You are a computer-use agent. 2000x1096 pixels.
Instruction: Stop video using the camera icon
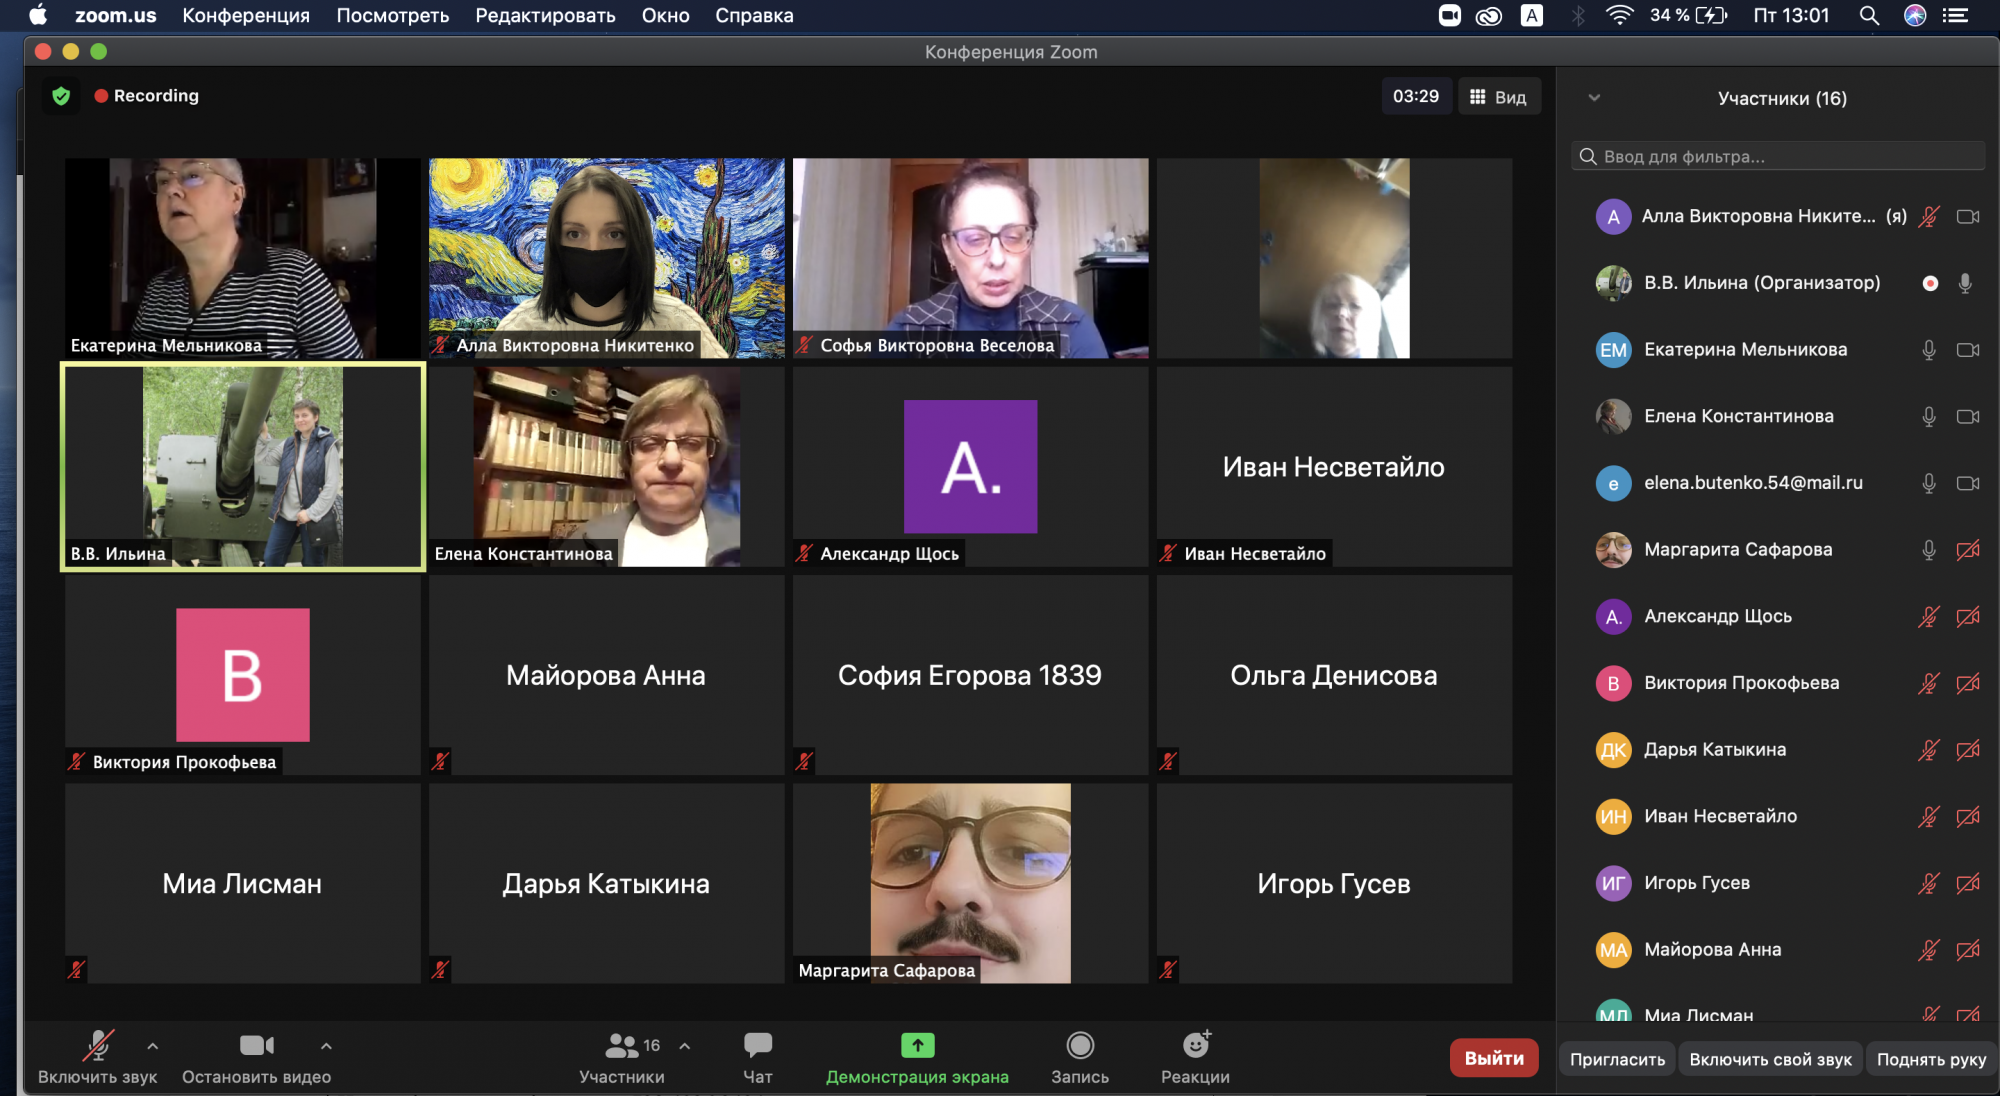pyautogui.click(x=257, y=1045)
